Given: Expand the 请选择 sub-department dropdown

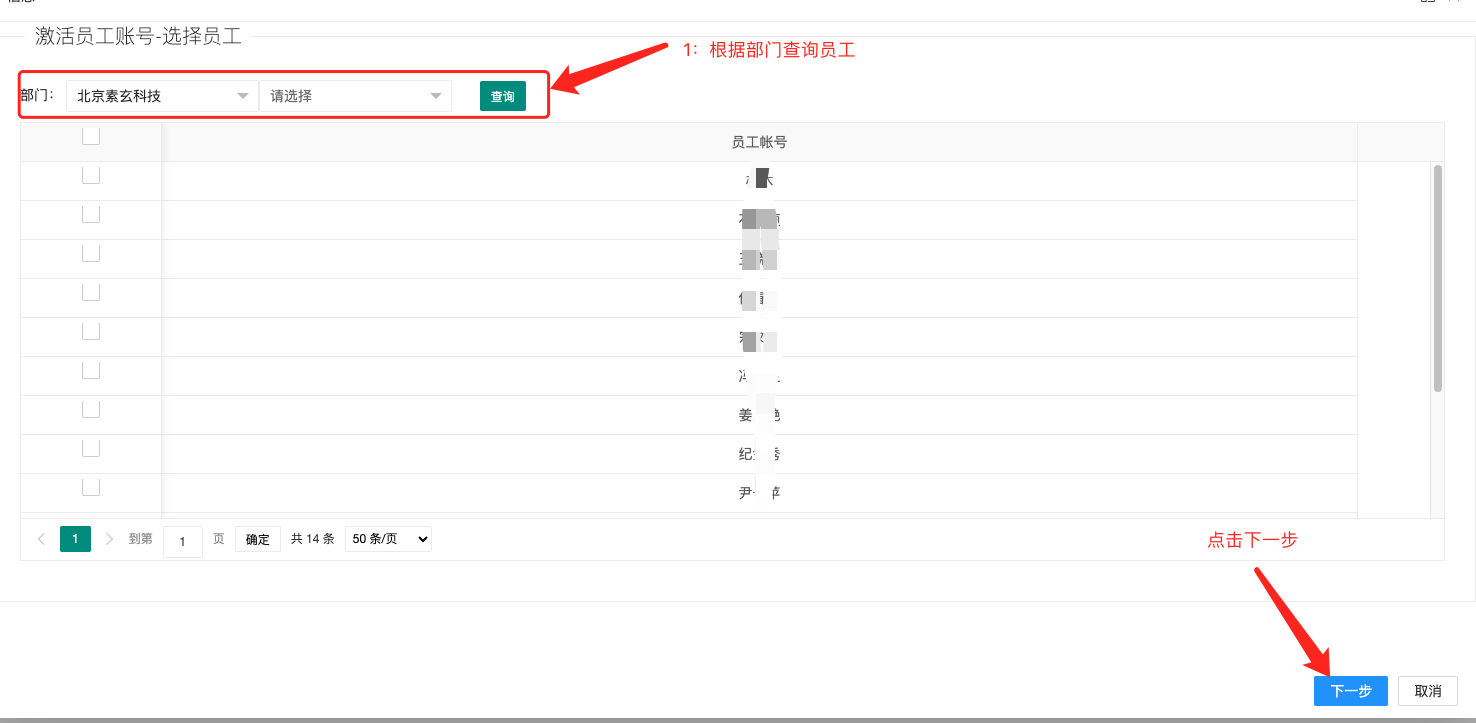Looking at the screenshot, I should (355, 96).
